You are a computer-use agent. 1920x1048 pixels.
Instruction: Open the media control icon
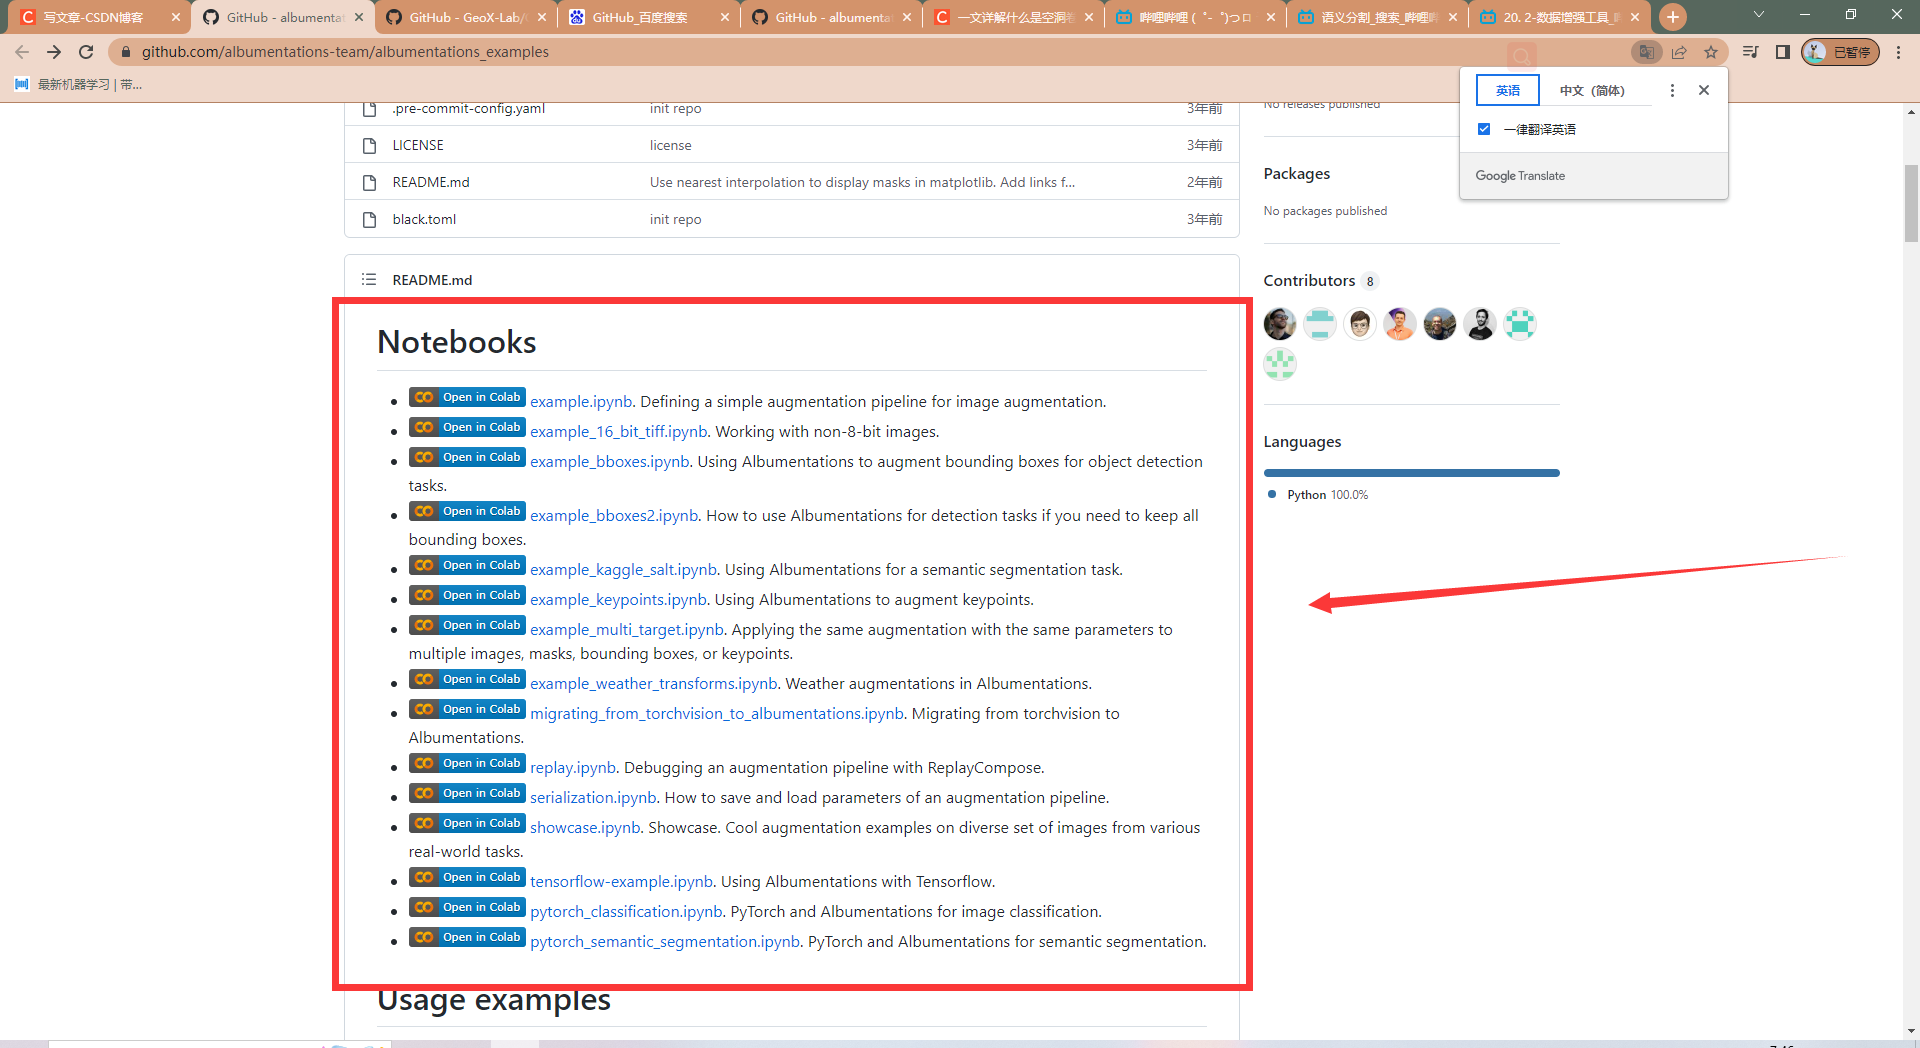[1750, 52]
